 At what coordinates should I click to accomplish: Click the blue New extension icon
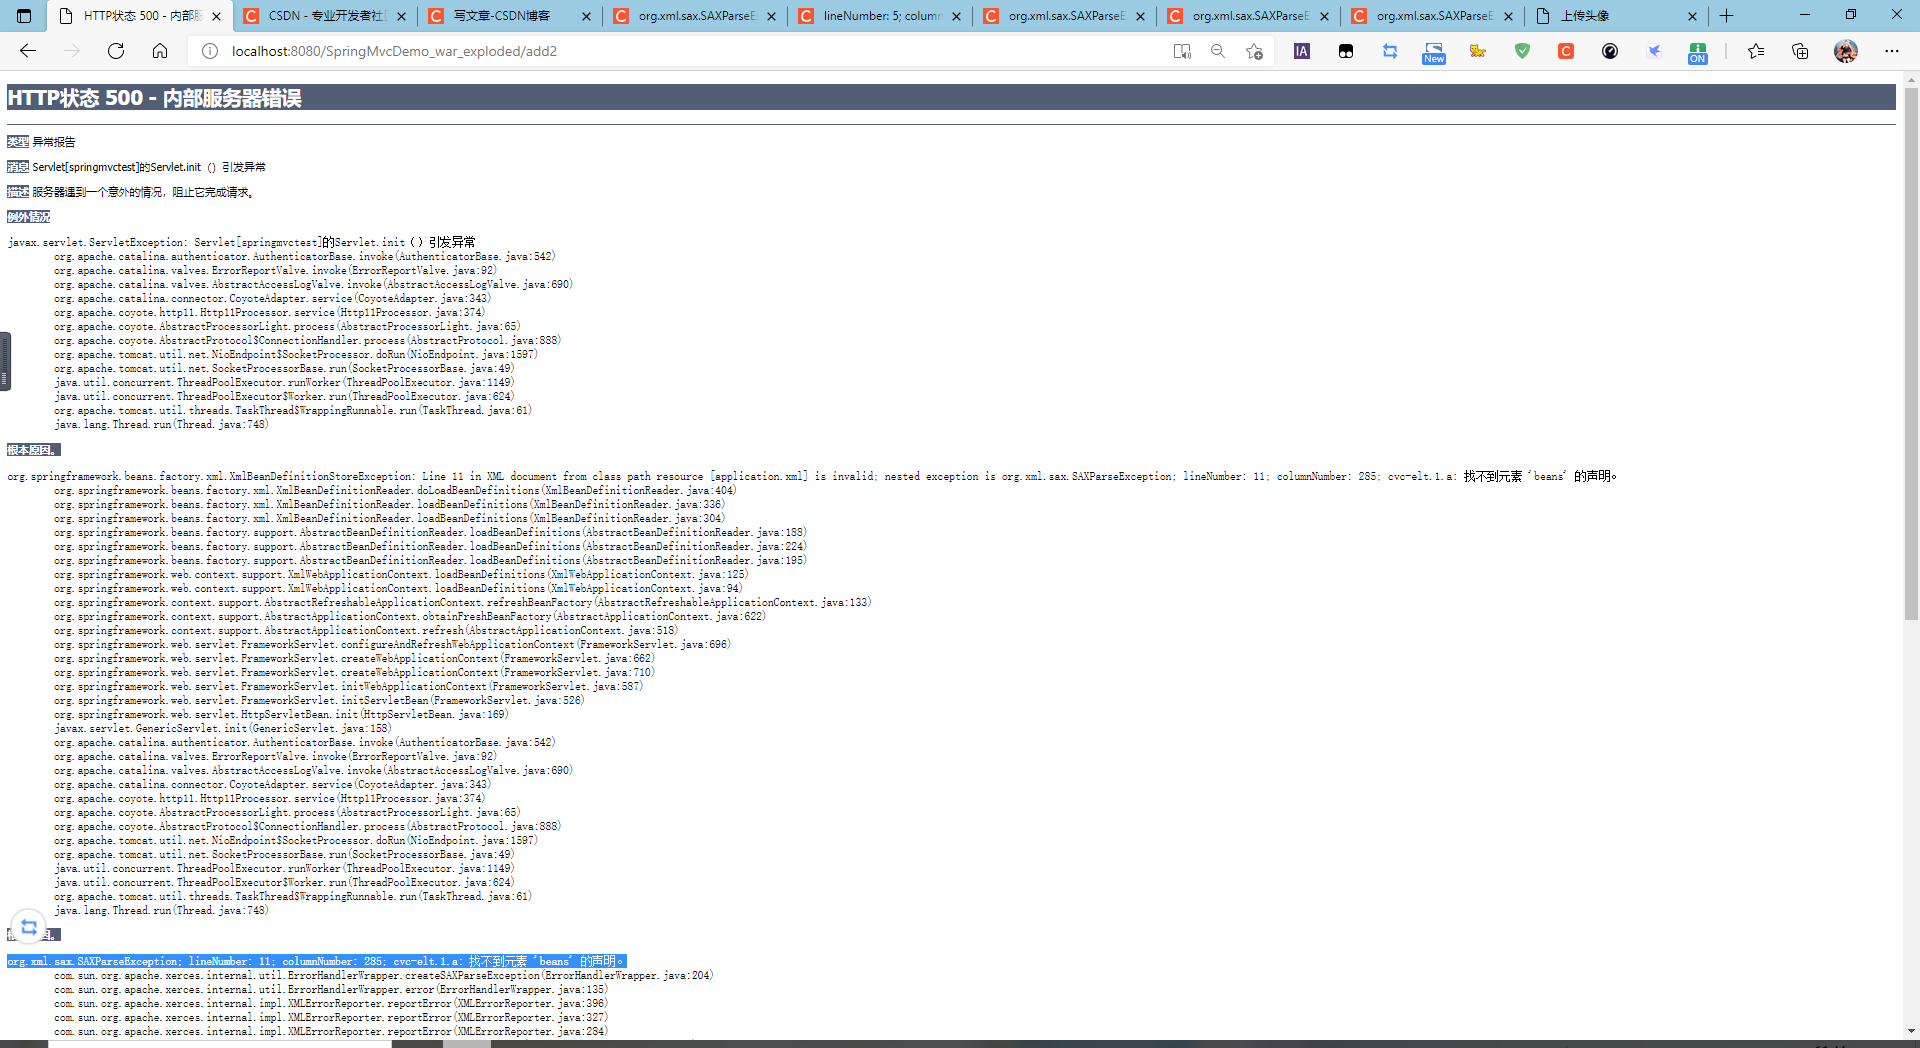click(x=1433, y=53)
